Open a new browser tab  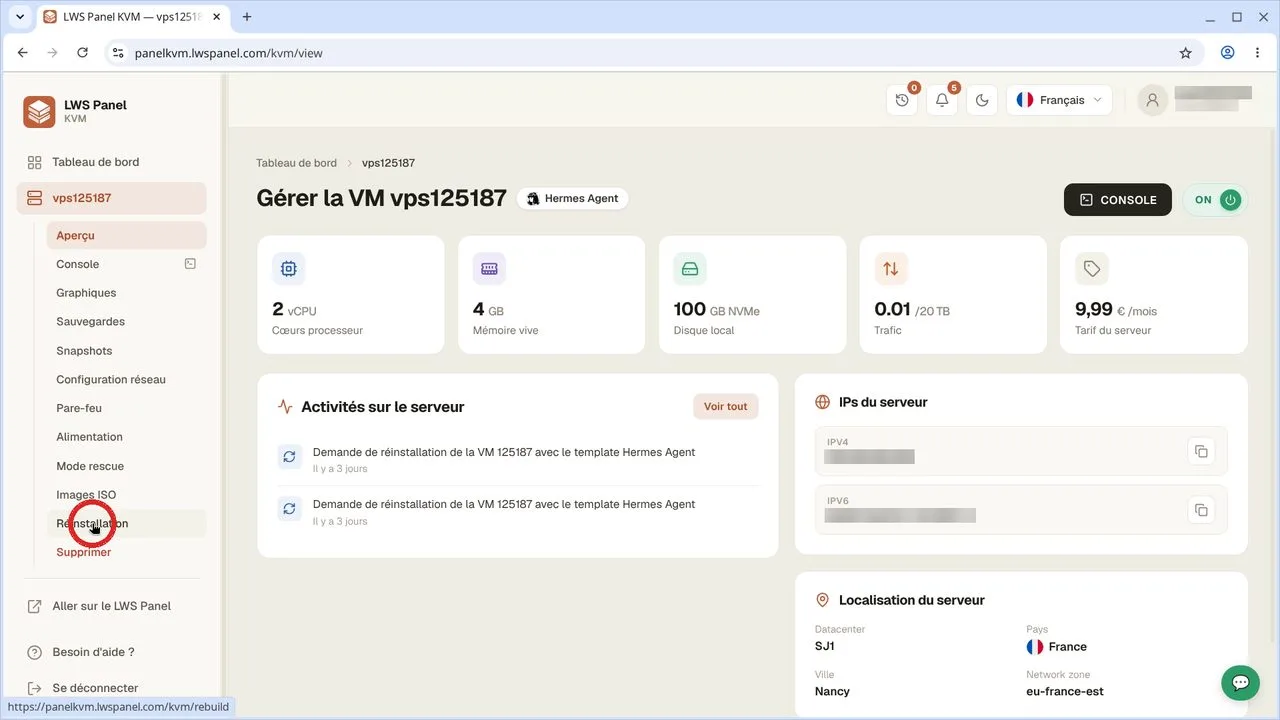(247, 17)
